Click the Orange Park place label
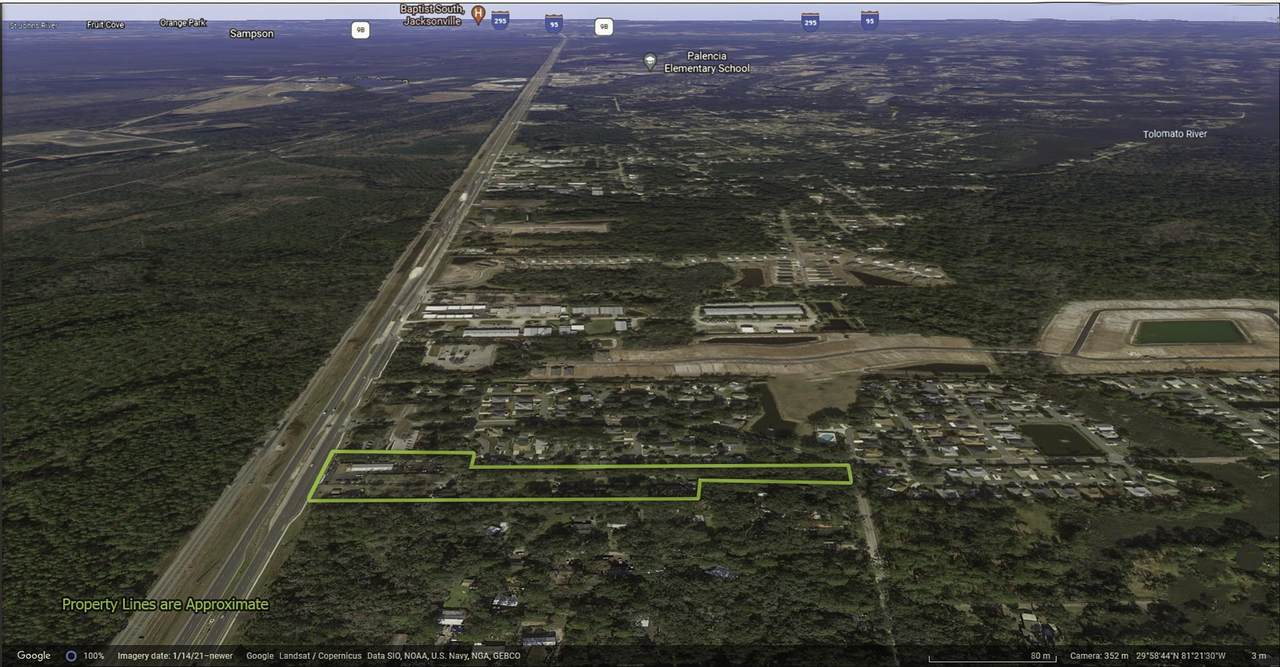This screenshot has width=1280, height=667. pos(183,23)
